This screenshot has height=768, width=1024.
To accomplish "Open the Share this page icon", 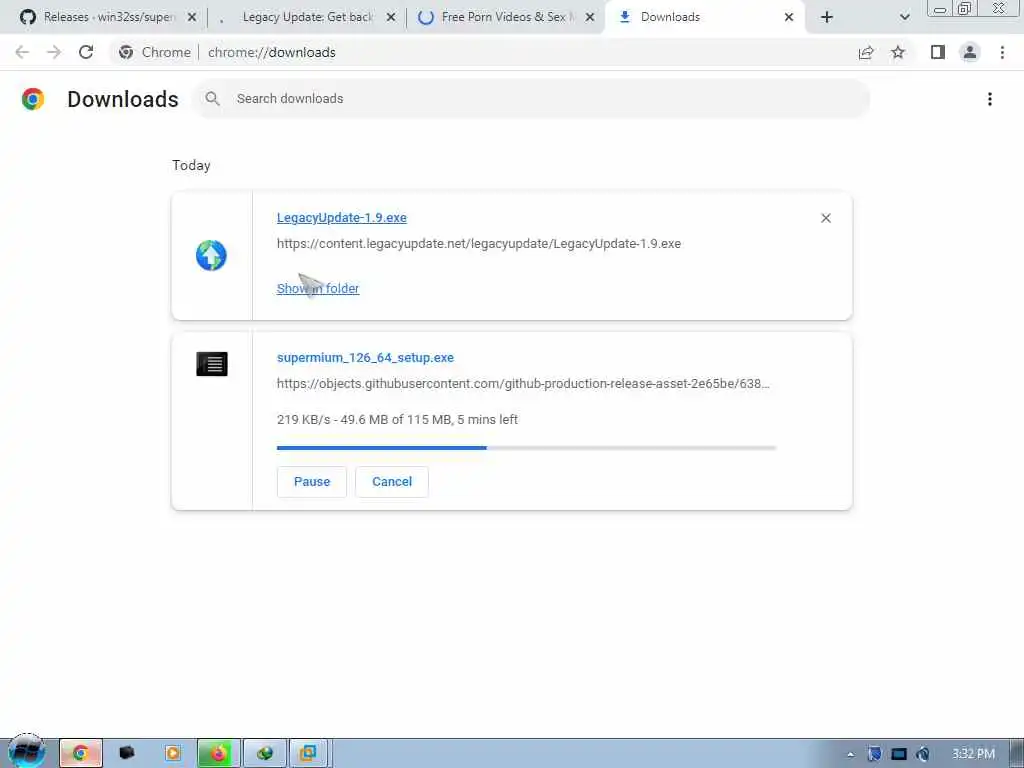I will (866, 52).
